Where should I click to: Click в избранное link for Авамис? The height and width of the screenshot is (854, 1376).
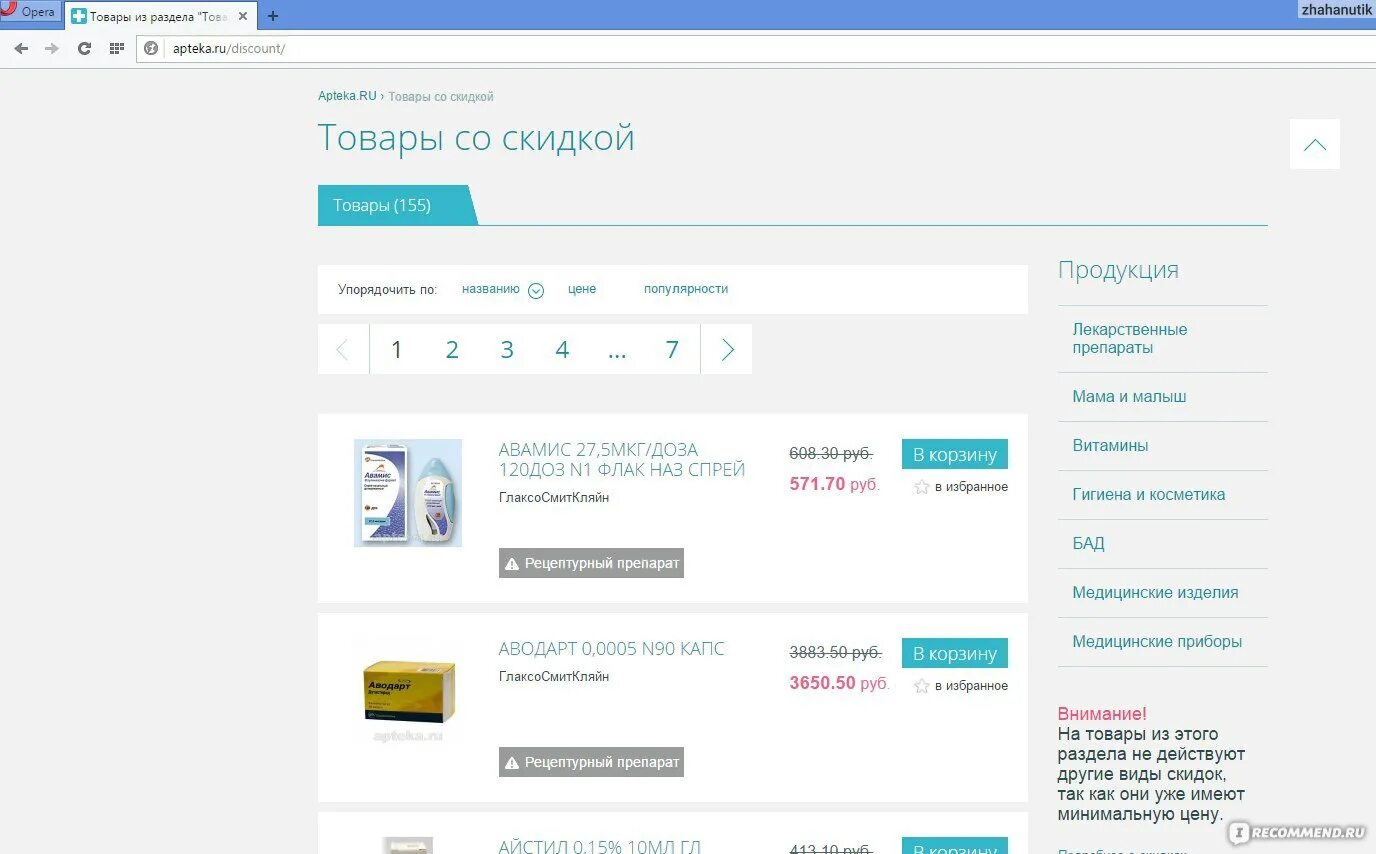tap(971, 487)
